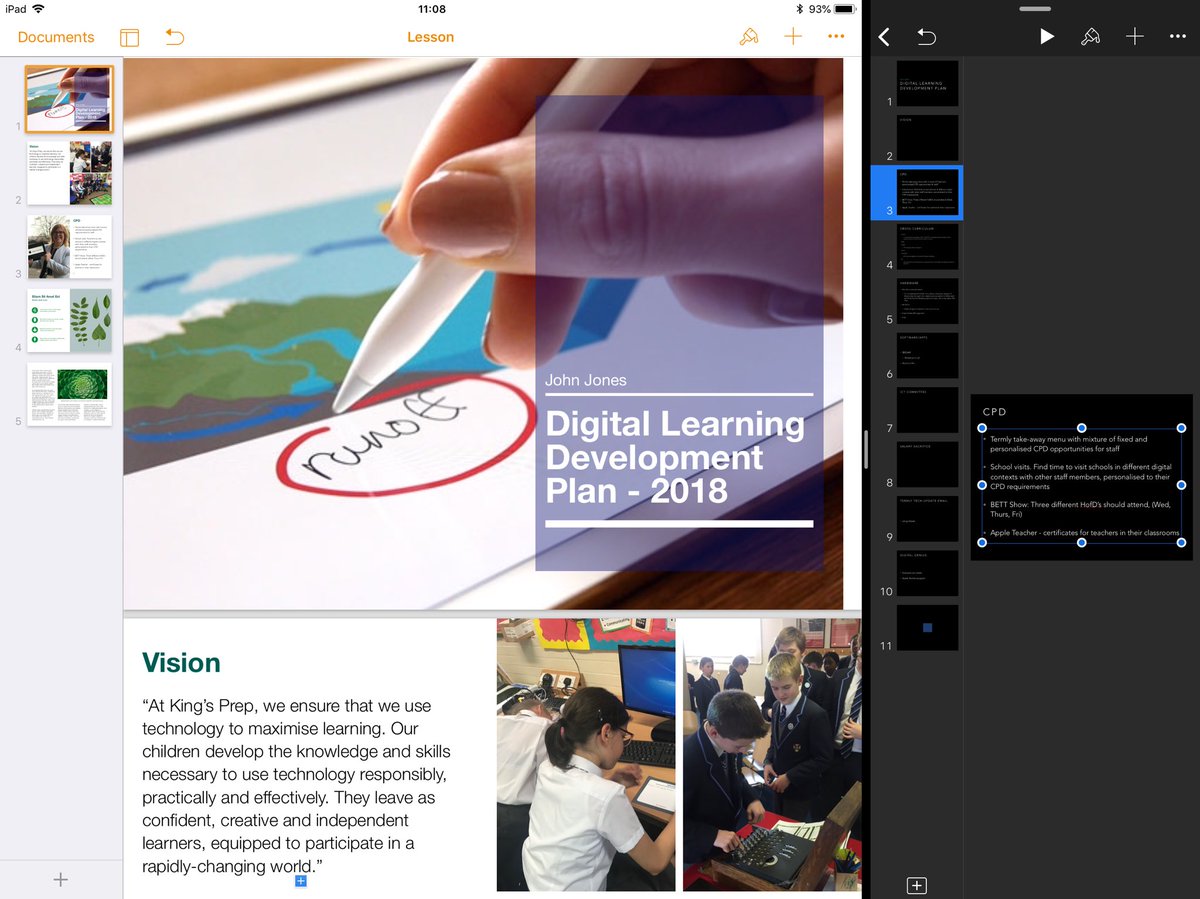This screenshot has width=1200, height=899.
Task: Tap the add page plus at the Pages sidebar bottom
Action: [61, 879]
